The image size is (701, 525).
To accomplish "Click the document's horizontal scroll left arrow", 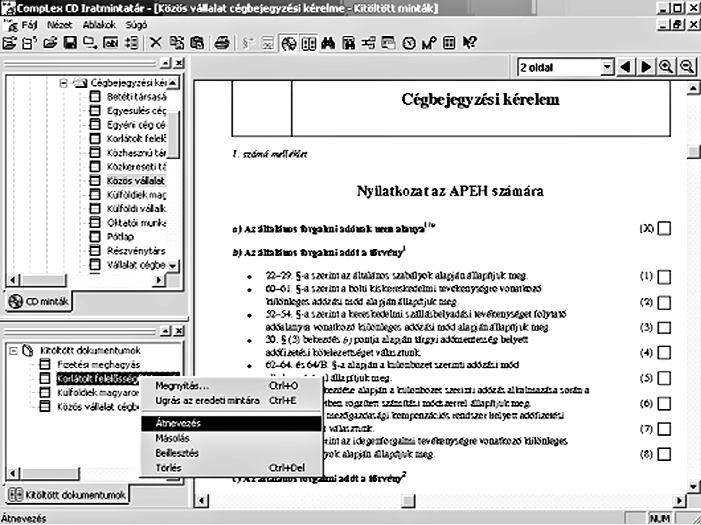I will [x=202, y=500].
